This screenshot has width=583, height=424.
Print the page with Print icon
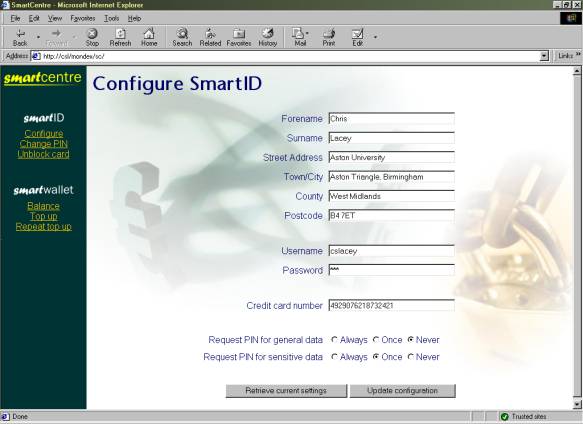pyautogui.click(x=329, y=37)
